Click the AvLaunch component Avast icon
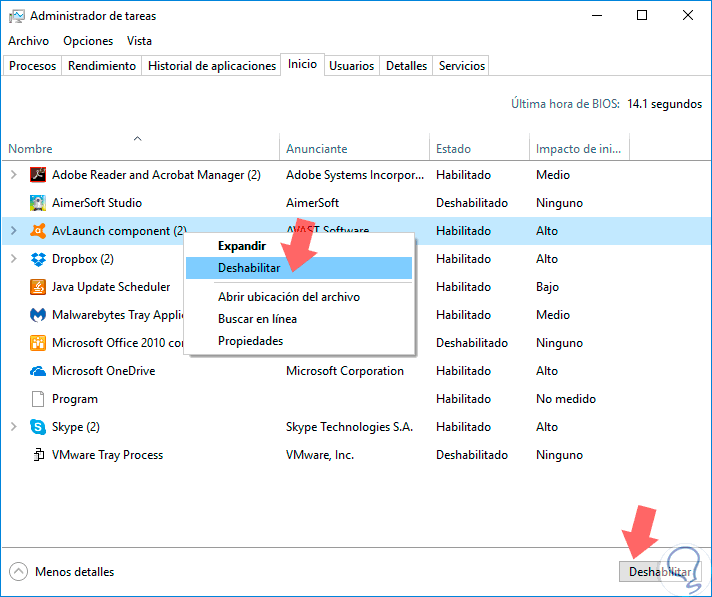This screenshot has width=712, height=597. pyautogui.click(x=38, y=231)
